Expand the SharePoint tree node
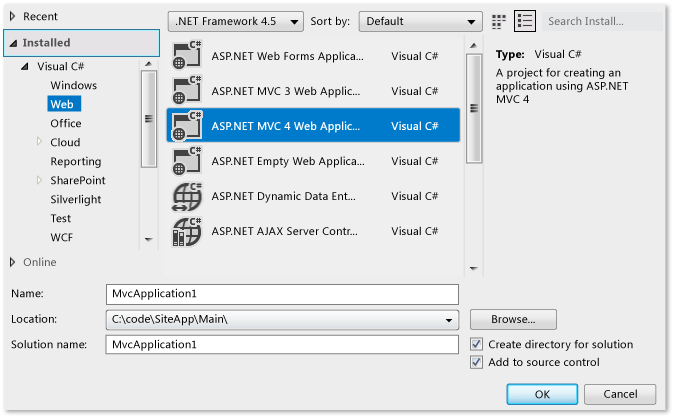Image resolution: width=674 pixels, height=418 pixels. tap(39, 180)
